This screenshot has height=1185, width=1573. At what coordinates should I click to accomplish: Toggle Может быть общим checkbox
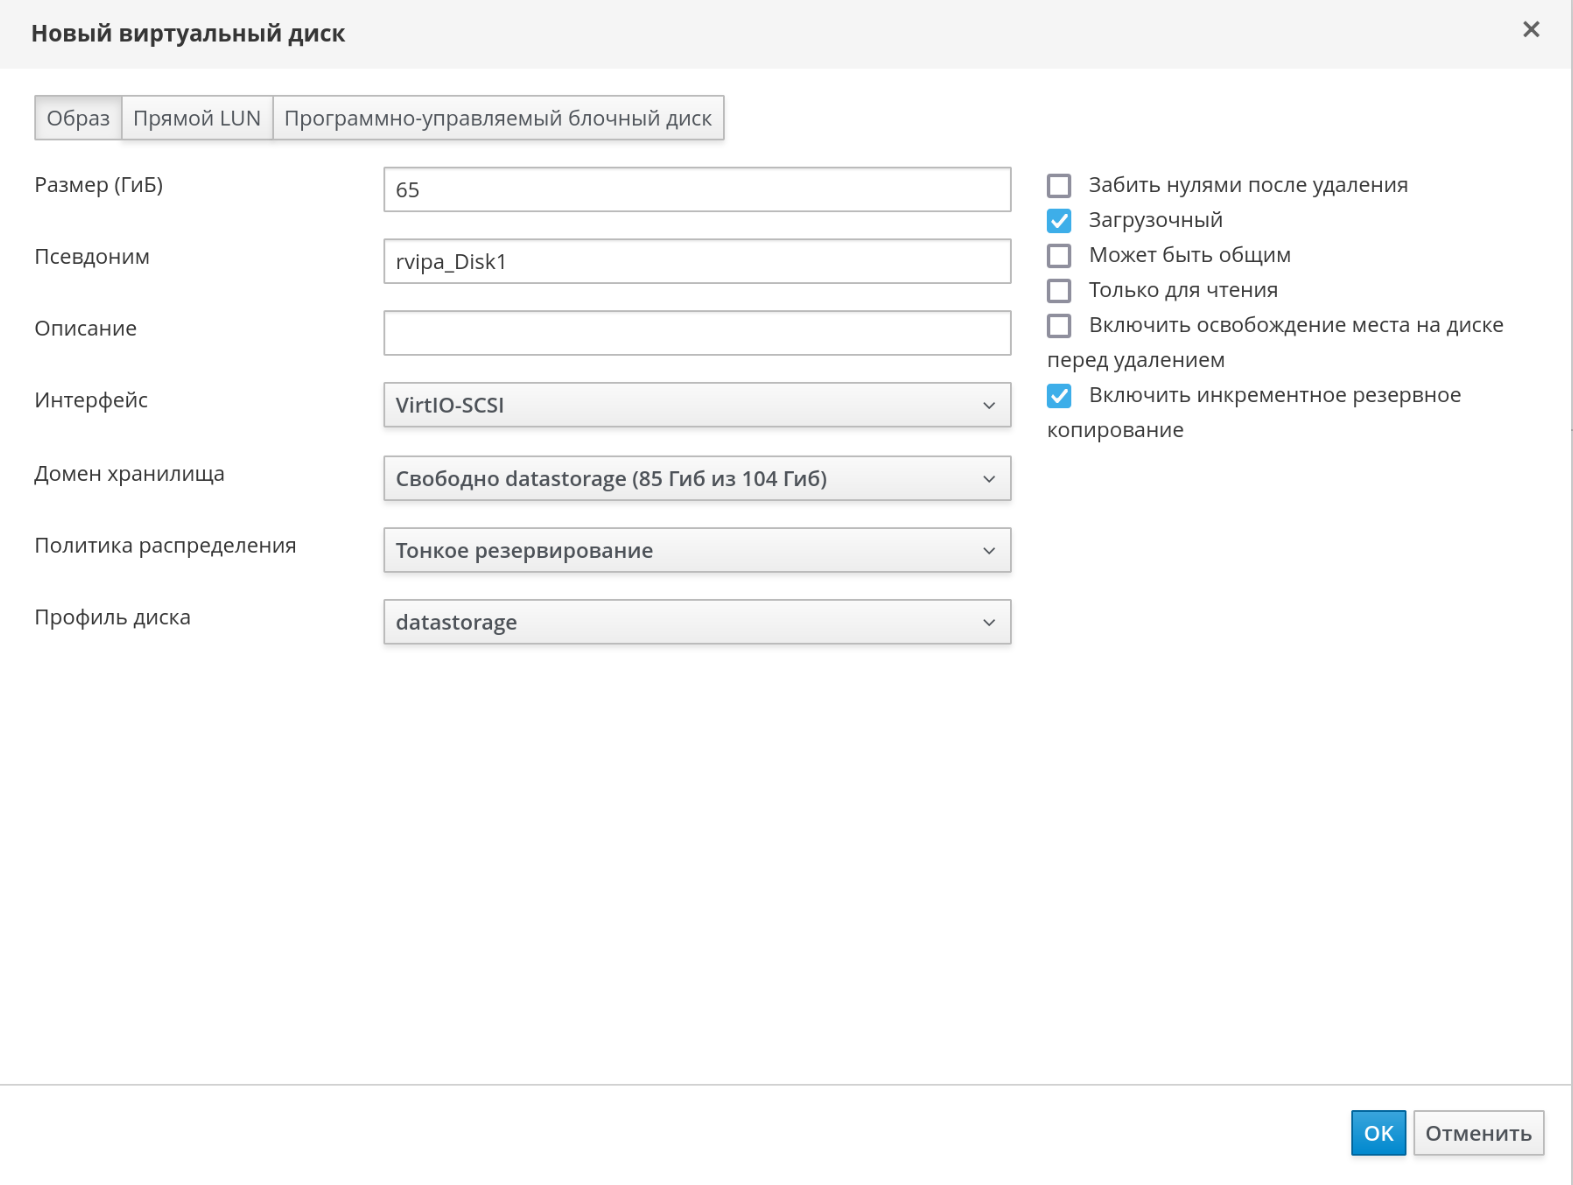pos(1059,256)
